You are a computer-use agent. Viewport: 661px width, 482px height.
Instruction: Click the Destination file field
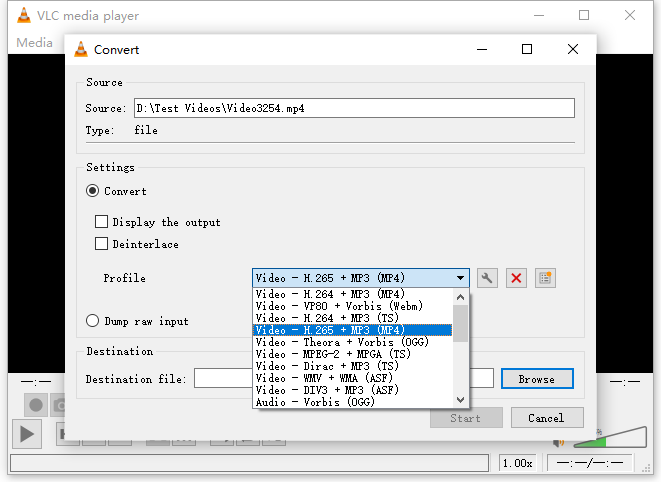click(344, 378)
